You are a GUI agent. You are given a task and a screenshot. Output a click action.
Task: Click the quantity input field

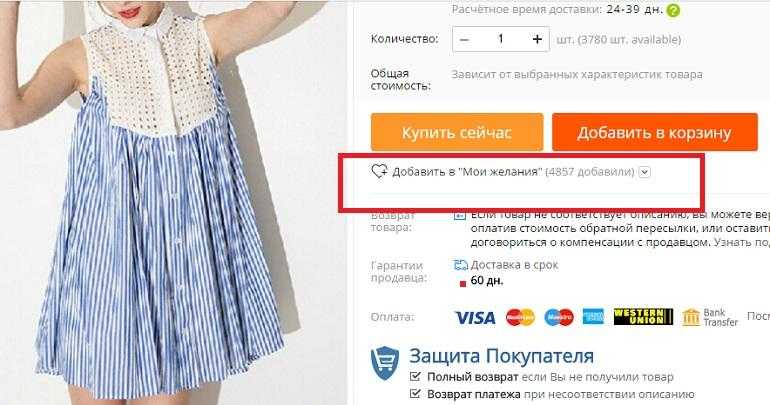[500, 39]
